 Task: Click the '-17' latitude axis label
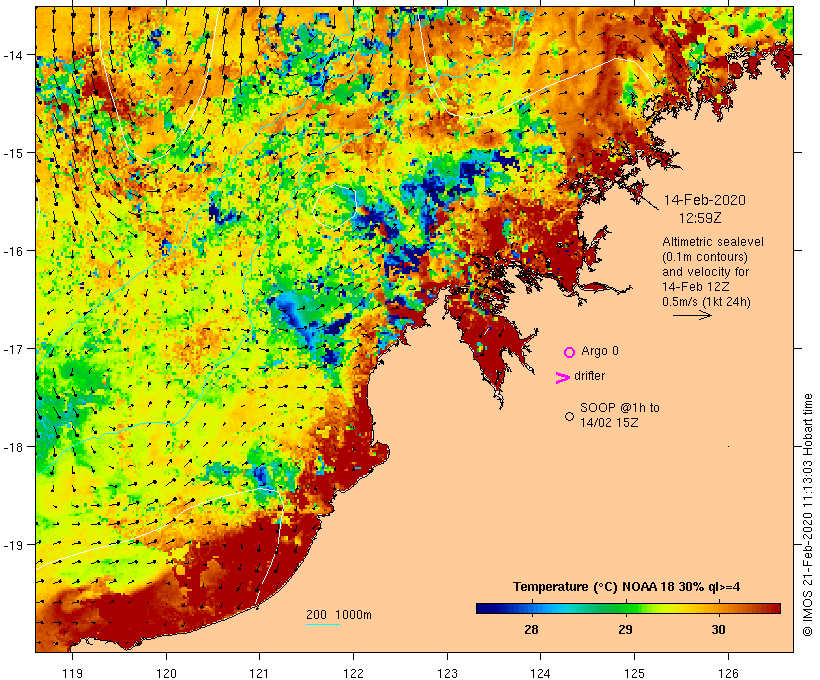12,348
